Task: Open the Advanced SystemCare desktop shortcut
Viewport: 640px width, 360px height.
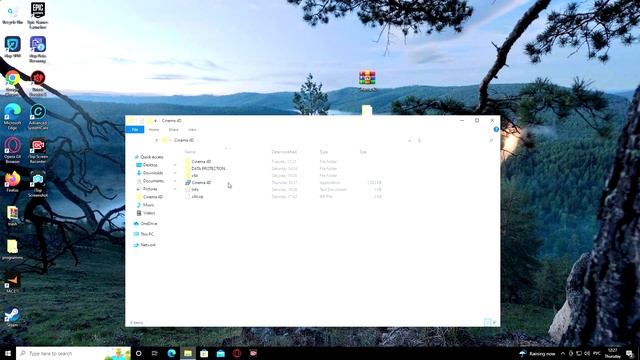Action: pyautogui.click(x=38, y=116)
